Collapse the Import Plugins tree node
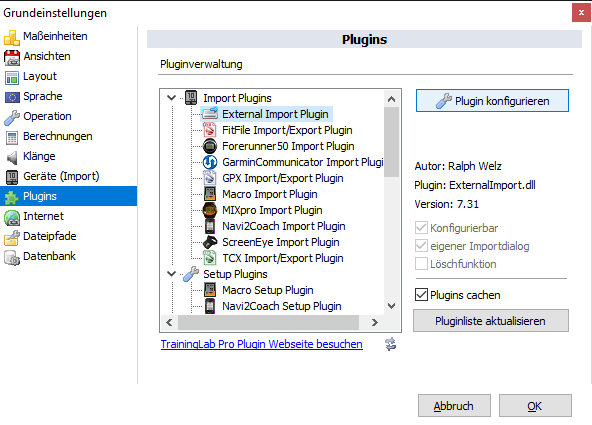 [171, 98]
